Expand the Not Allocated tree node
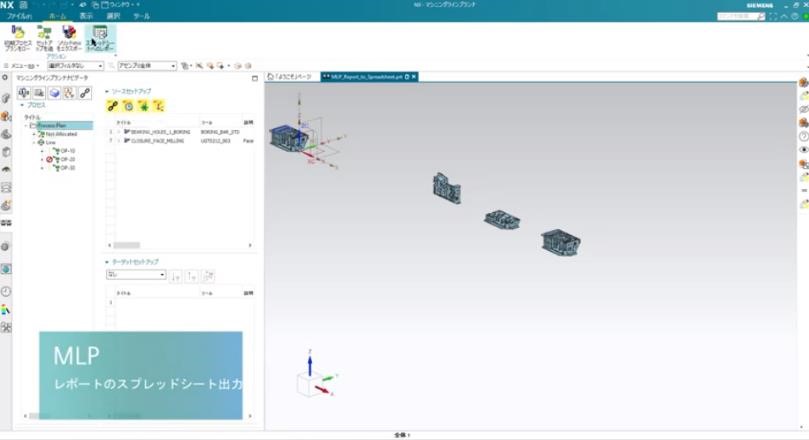This screenshot has width=809, height=440. point(34,134)
